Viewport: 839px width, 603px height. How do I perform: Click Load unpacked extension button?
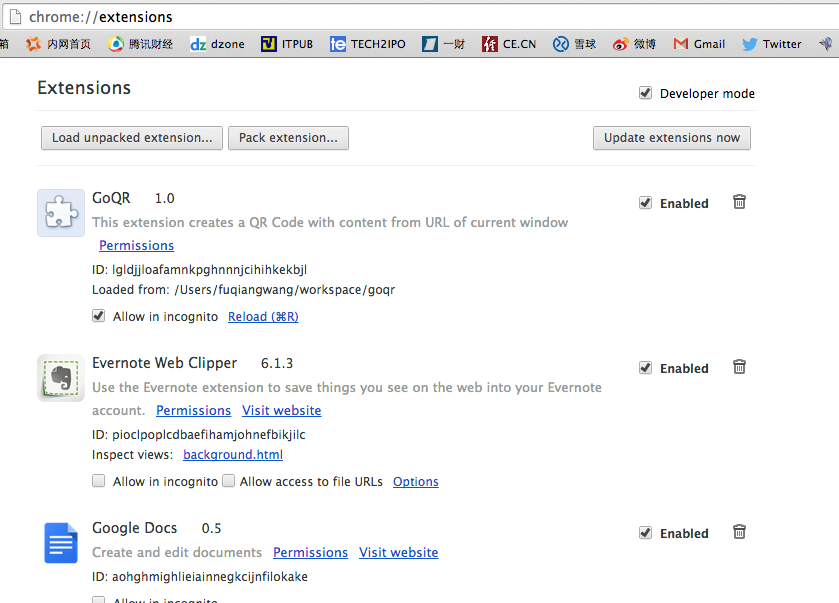[132, 138]
